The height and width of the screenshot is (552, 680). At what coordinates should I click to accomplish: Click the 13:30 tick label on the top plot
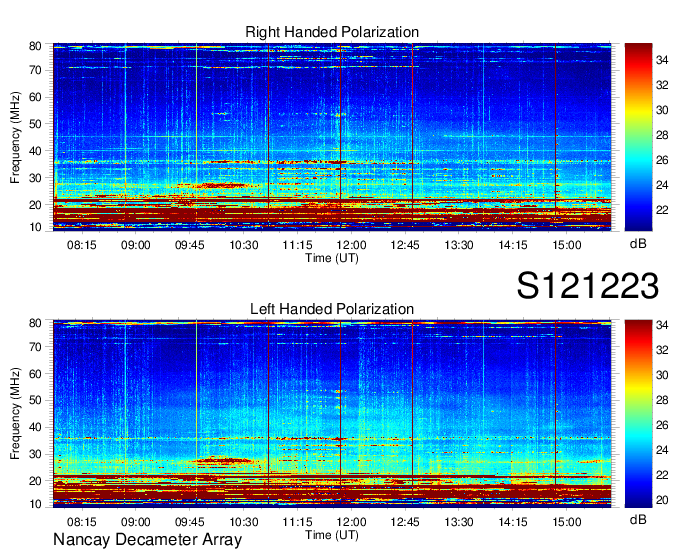tap(459, 245)
